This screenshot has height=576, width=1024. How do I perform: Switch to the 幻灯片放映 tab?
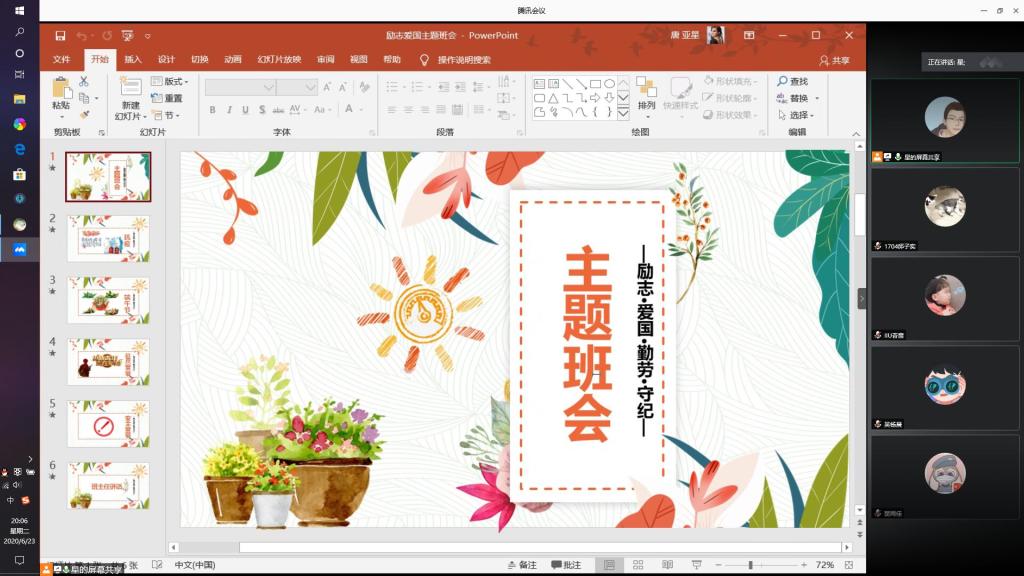pyautogui.click(x=278, y=60)
